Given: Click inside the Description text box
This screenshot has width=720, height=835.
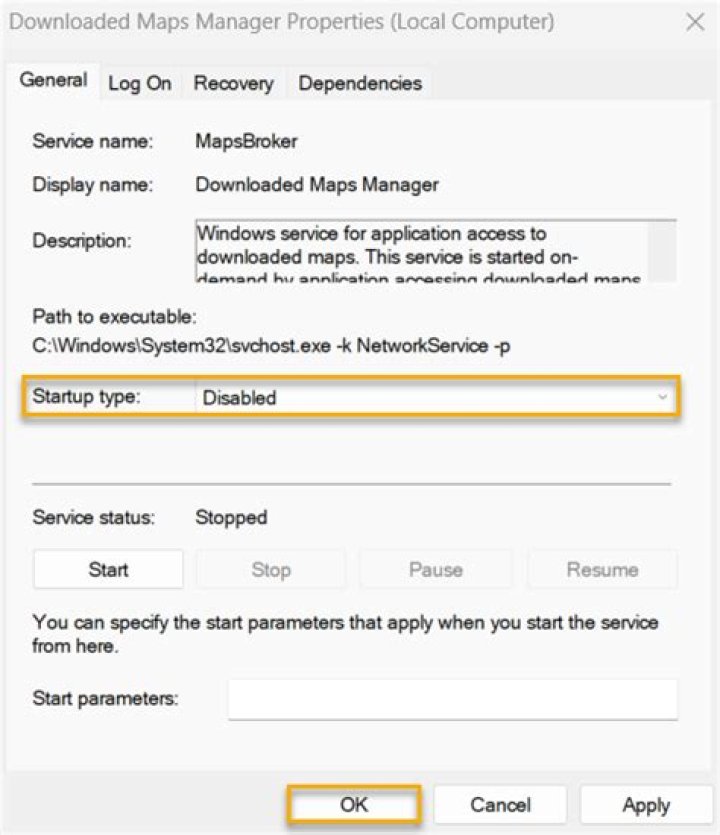Looking at the screenshot, I should click(x=420, y=250).
